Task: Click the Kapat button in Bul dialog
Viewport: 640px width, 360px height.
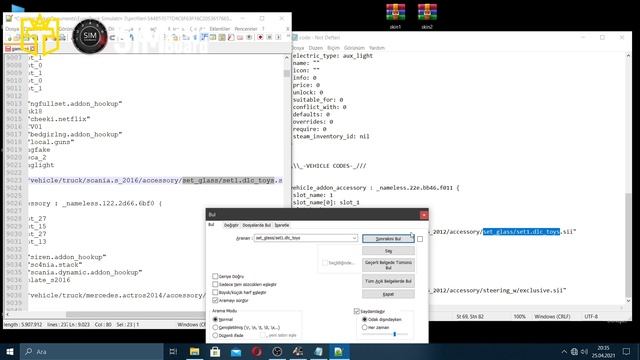Action: pyautogui.click(x=388, y=294)
